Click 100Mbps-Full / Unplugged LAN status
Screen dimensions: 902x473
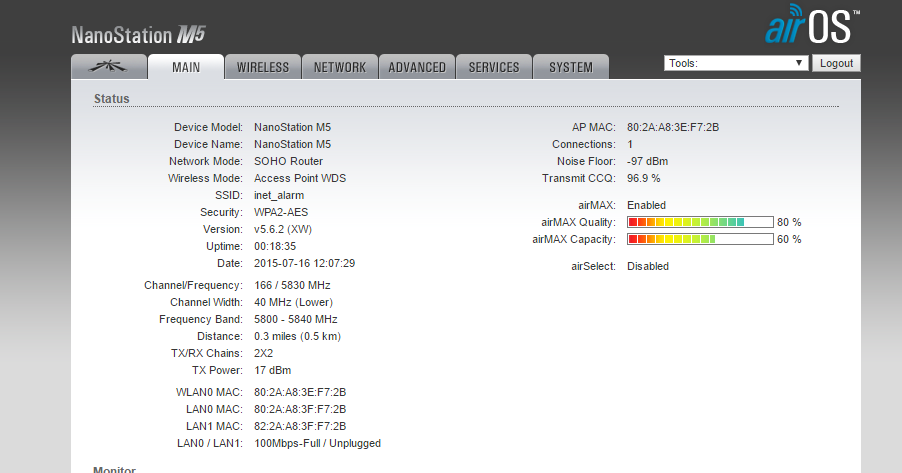pos(318,444)
